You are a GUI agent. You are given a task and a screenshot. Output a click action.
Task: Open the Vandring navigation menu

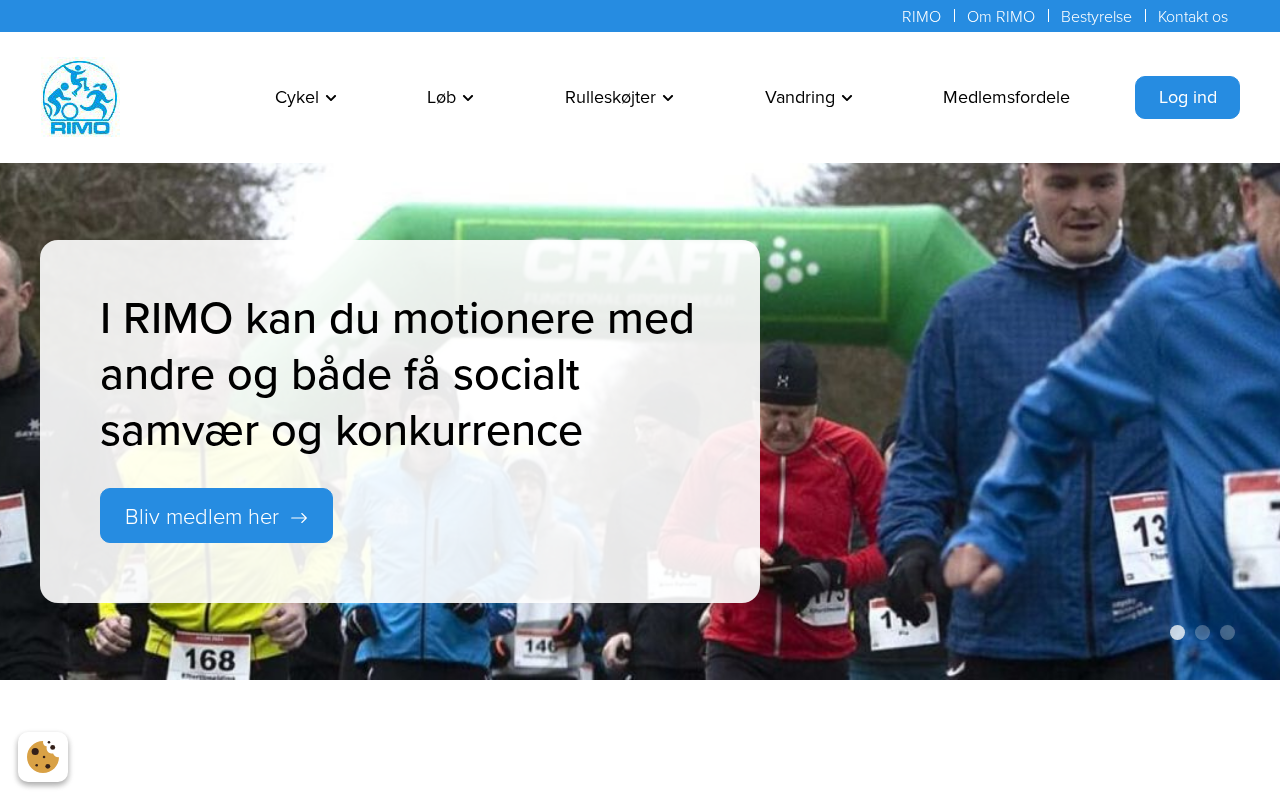[808, 97]
